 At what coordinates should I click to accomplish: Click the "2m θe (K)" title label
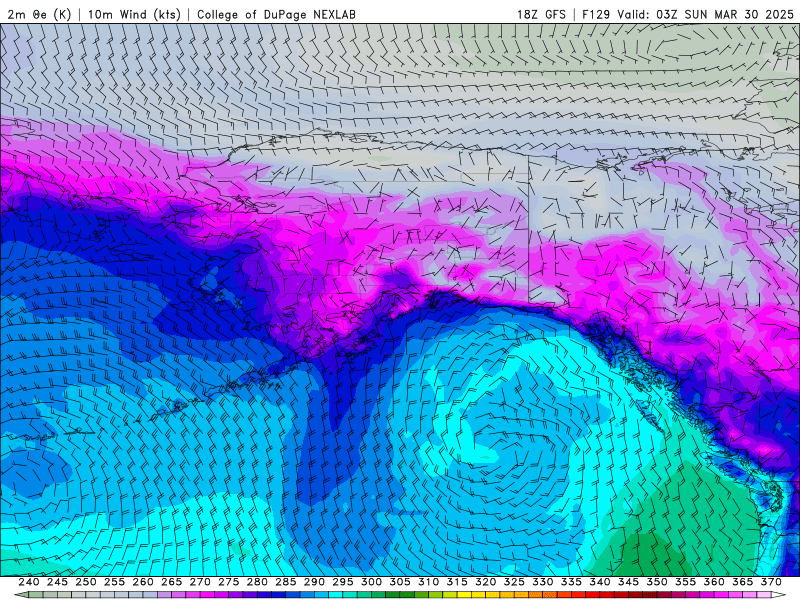tap(39, 14)
